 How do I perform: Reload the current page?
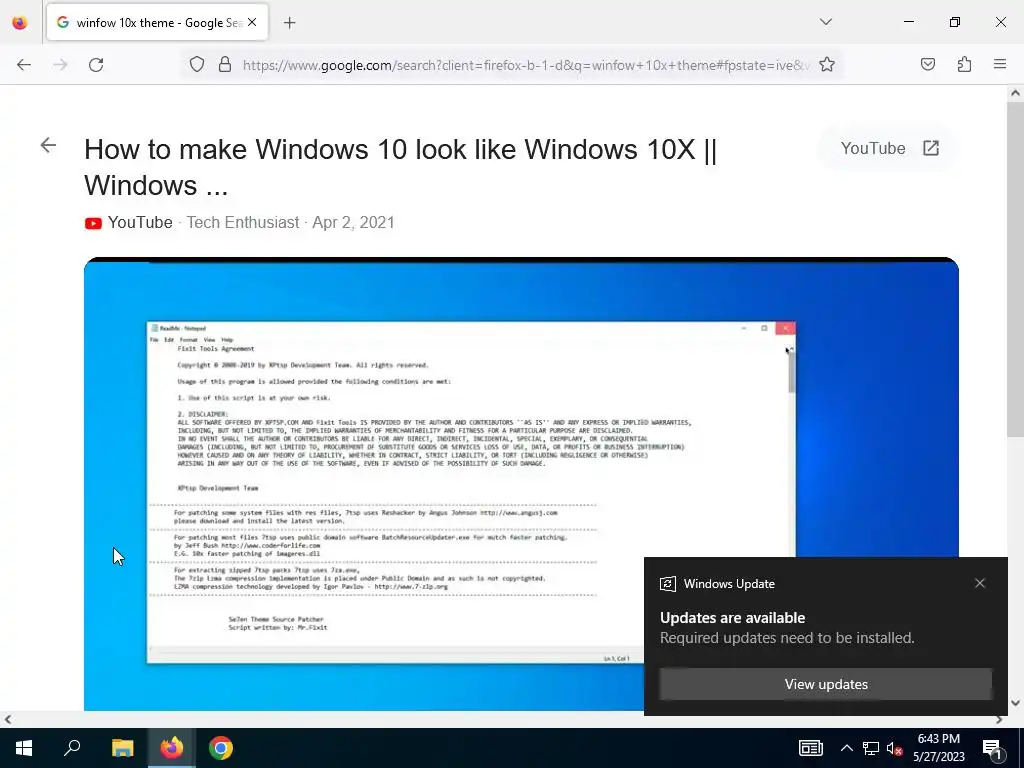click(x=96, y=65)
